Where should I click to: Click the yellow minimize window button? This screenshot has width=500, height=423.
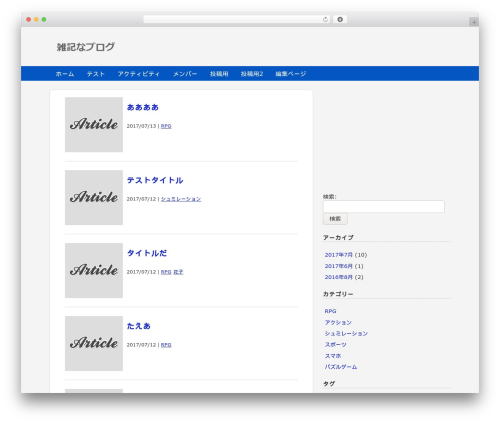pyautogui.click(x=36, y=19)
